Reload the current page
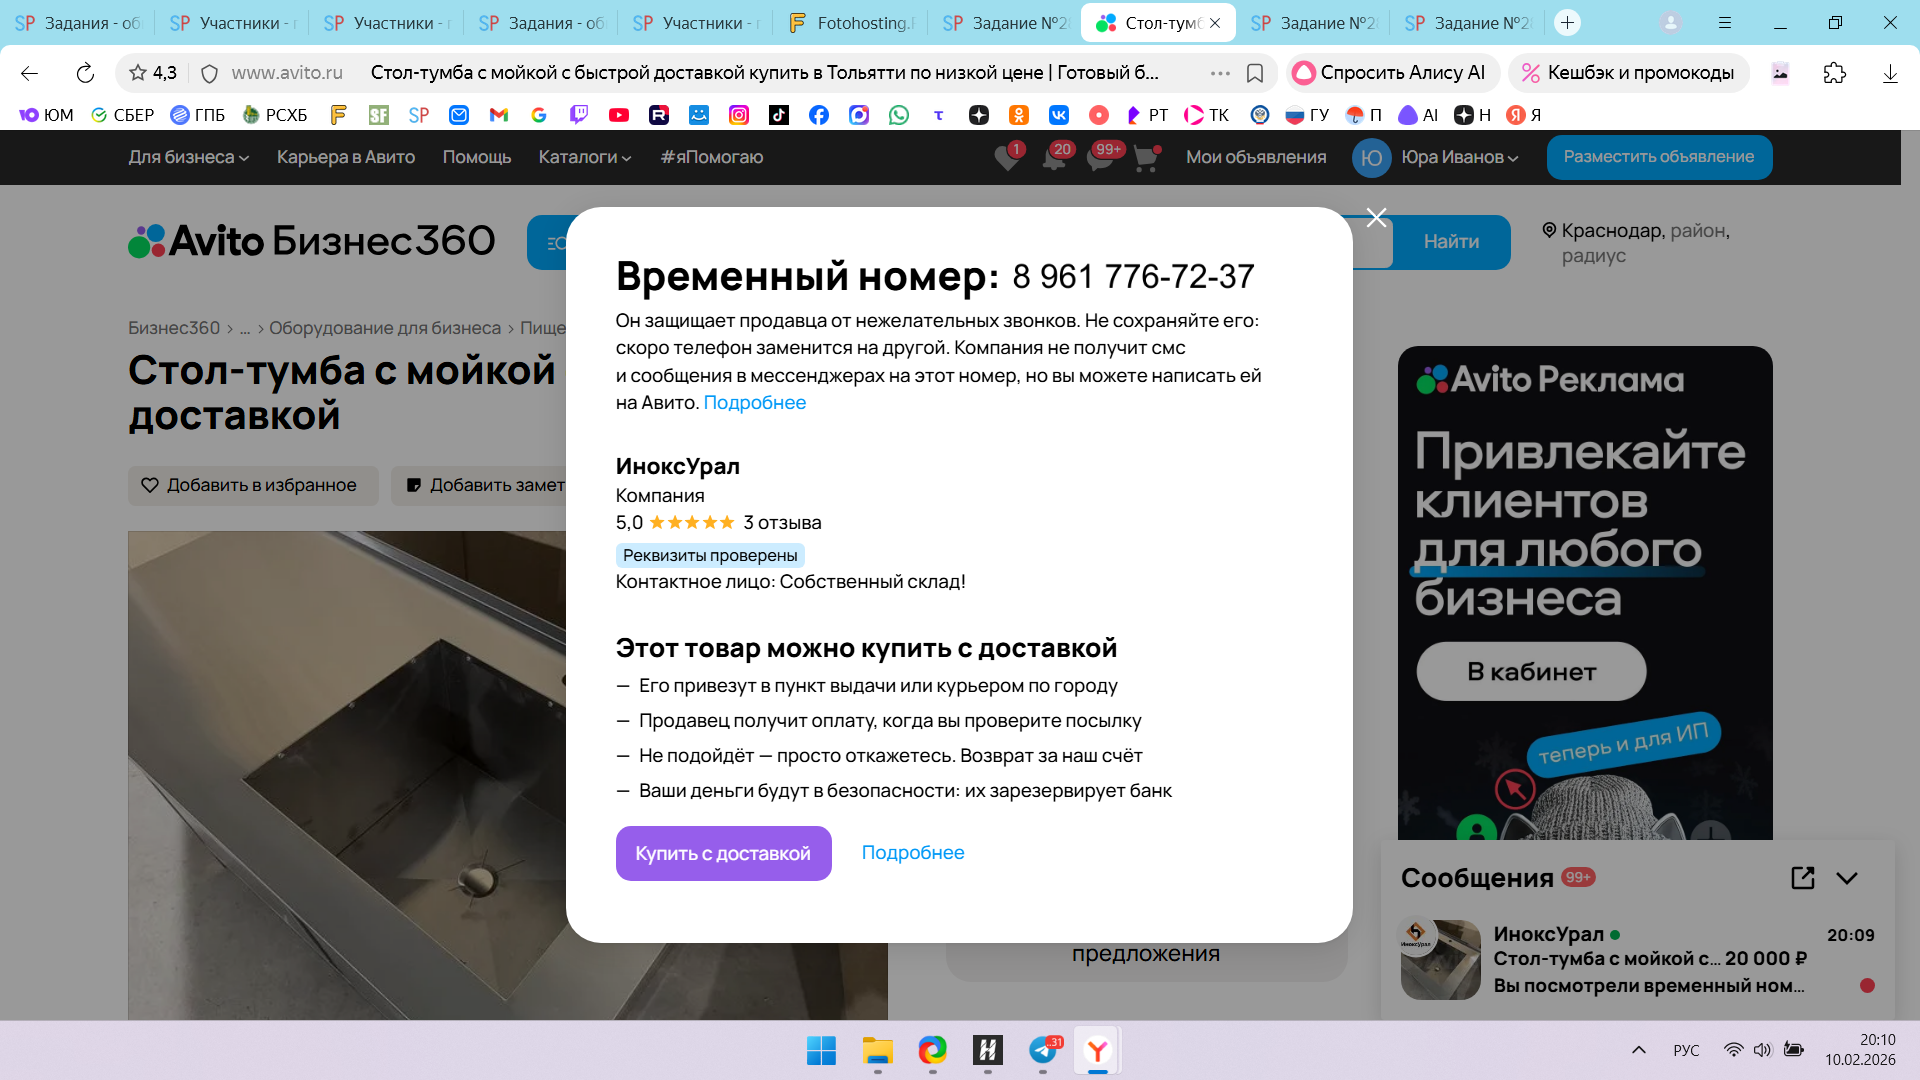 [85, 73]
